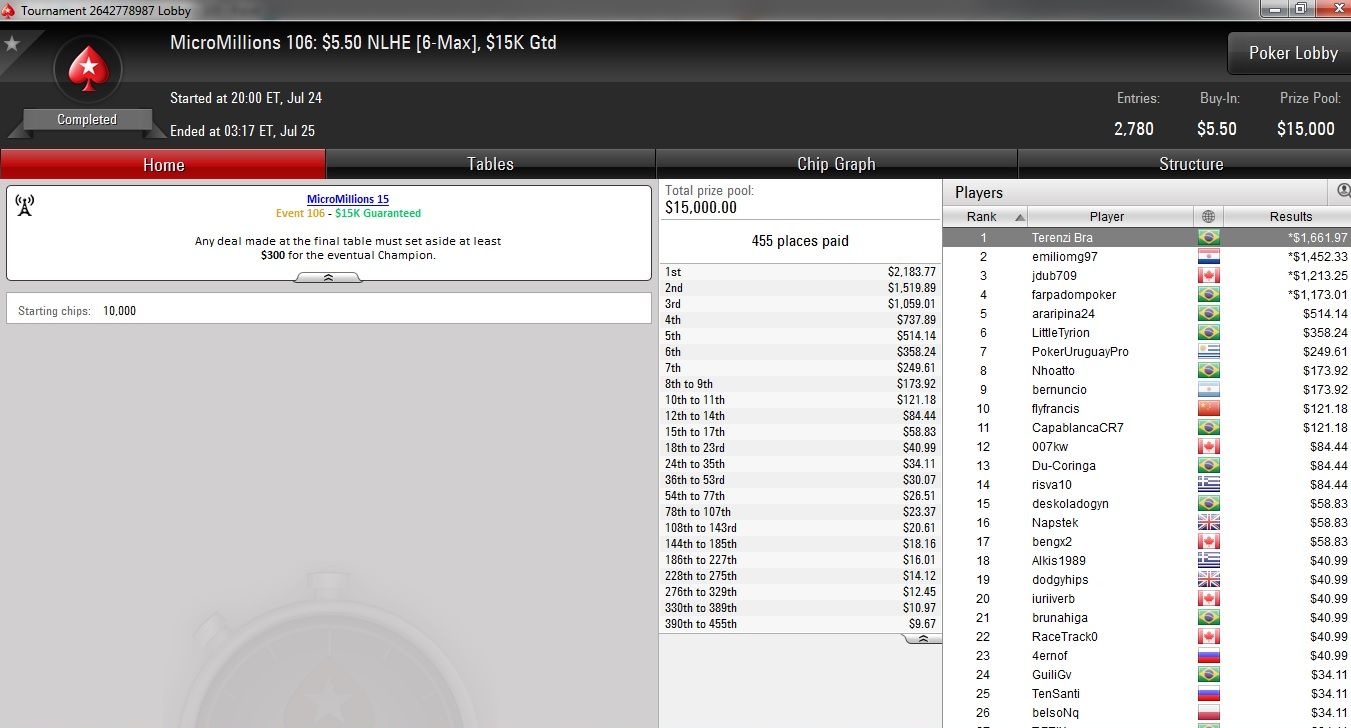Click the PokerStars red spade logo
This screenshot has height=728, width=1351.
(87, 69)
